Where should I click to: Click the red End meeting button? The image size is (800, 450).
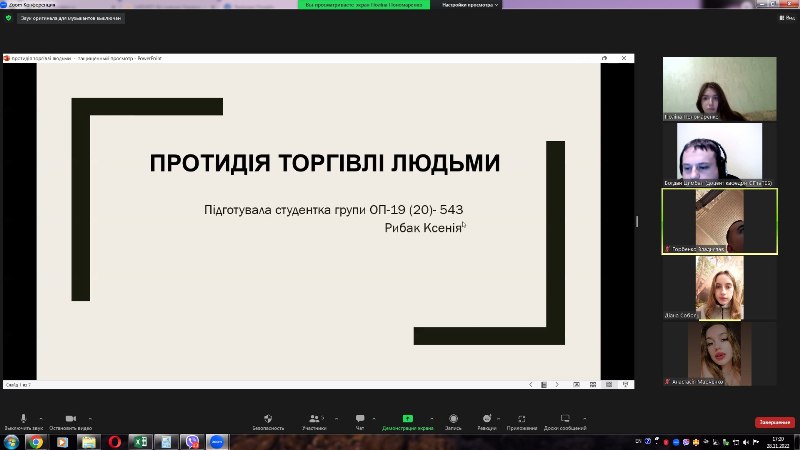pos(774,422)
